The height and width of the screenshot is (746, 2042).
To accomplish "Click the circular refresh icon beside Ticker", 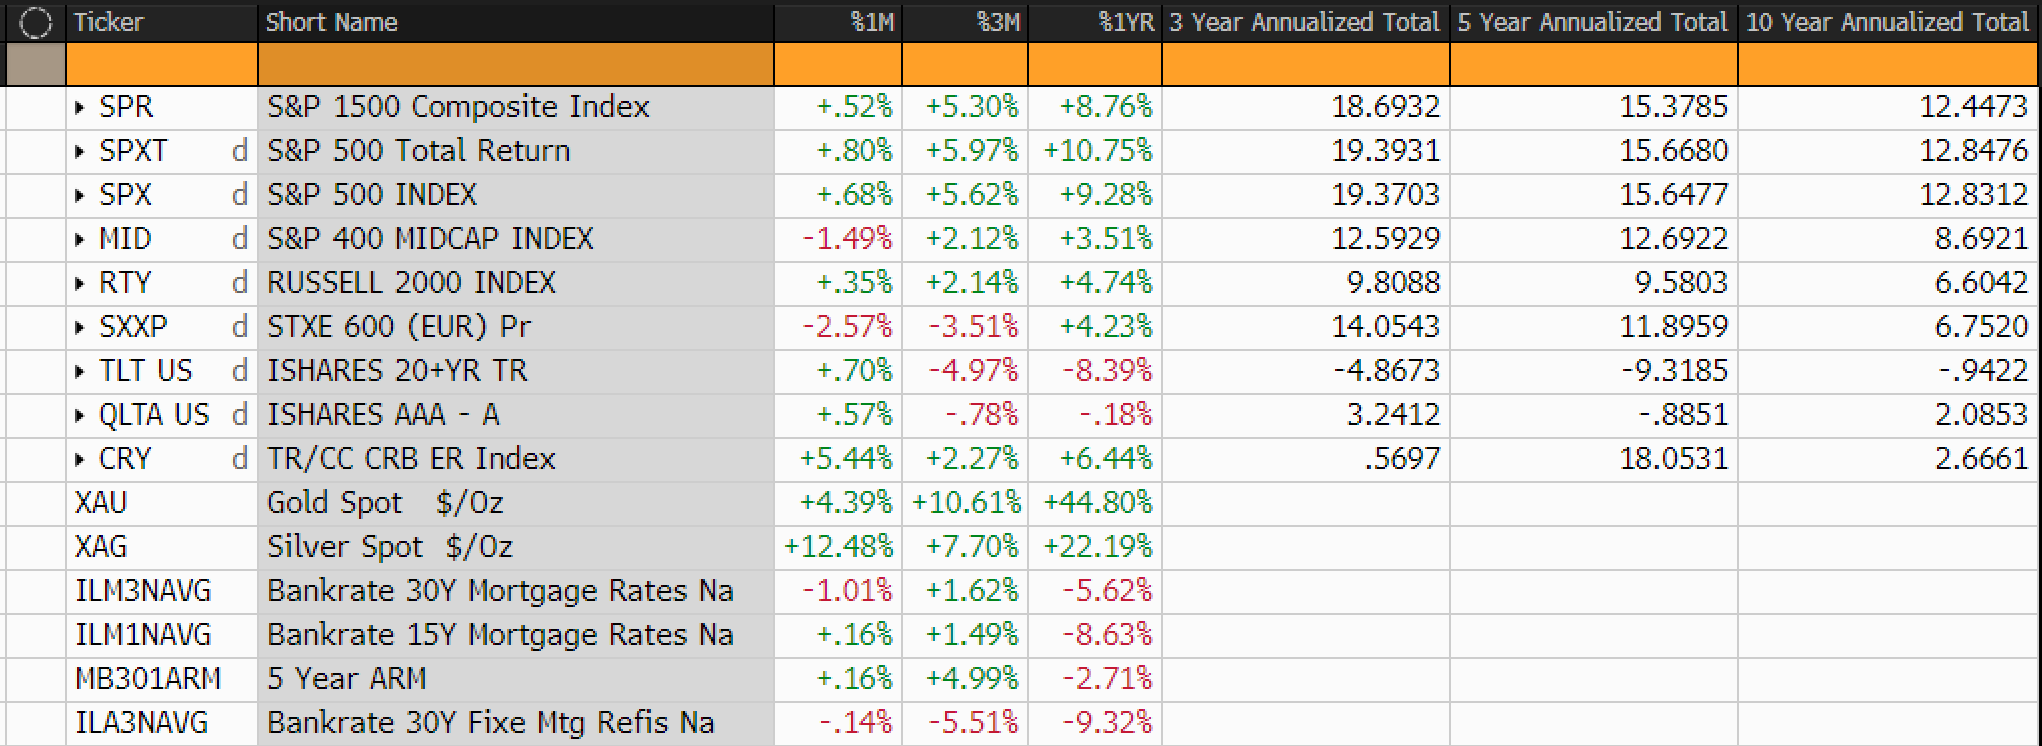I will pyautogui.click(x=35, y=22).
